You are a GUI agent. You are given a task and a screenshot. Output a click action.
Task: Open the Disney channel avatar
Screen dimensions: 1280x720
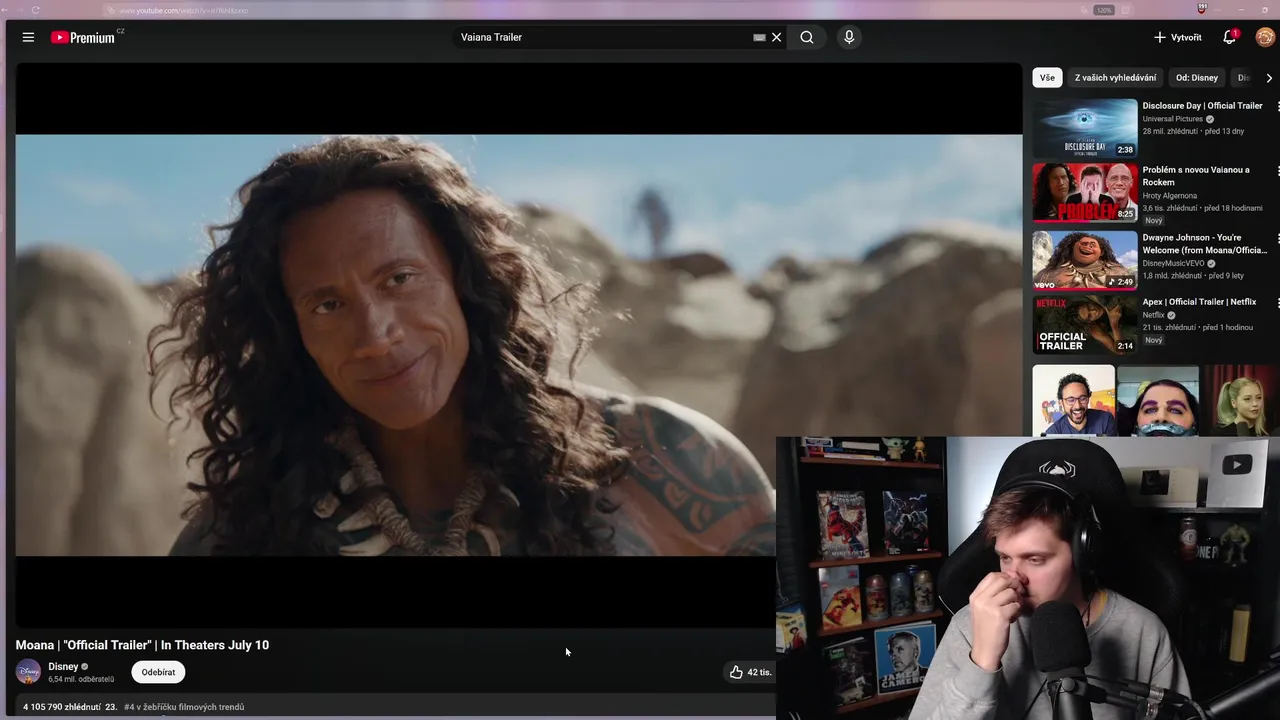[28, 672]
